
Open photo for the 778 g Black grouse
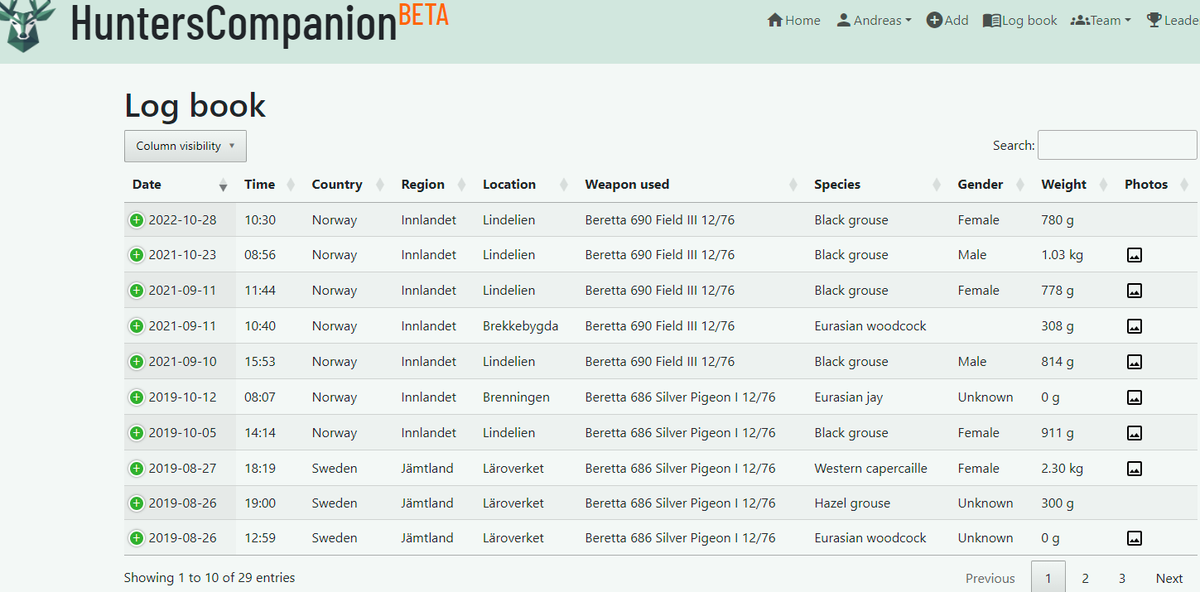click(1134, 291)
